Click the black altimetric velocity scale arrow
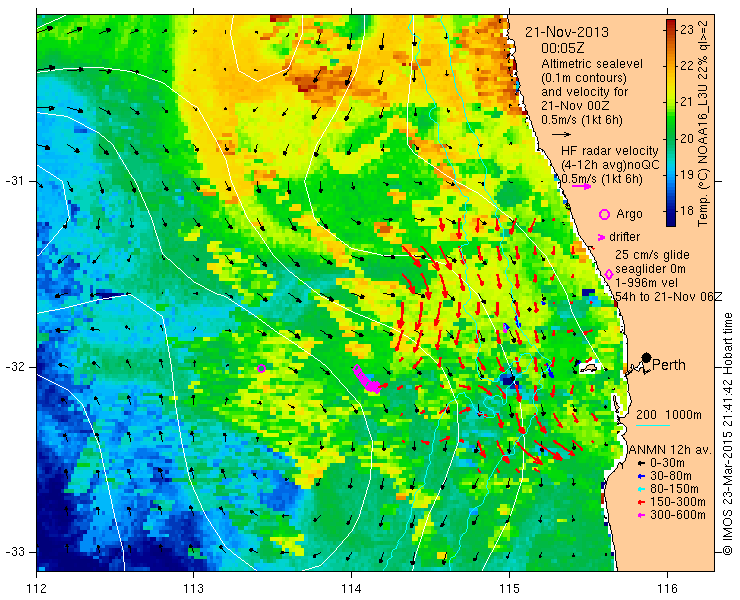This screenshot has height=600, width=740. 561,135
